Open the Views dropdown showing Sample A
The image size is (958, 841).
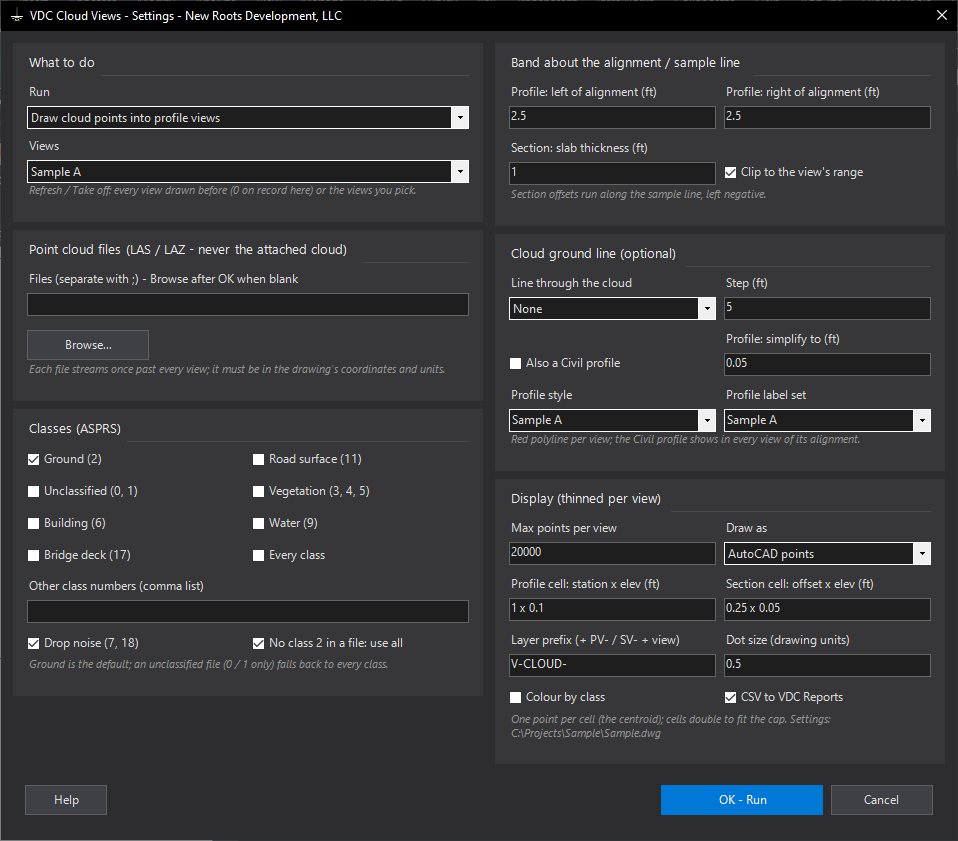[x=248, y=172]
